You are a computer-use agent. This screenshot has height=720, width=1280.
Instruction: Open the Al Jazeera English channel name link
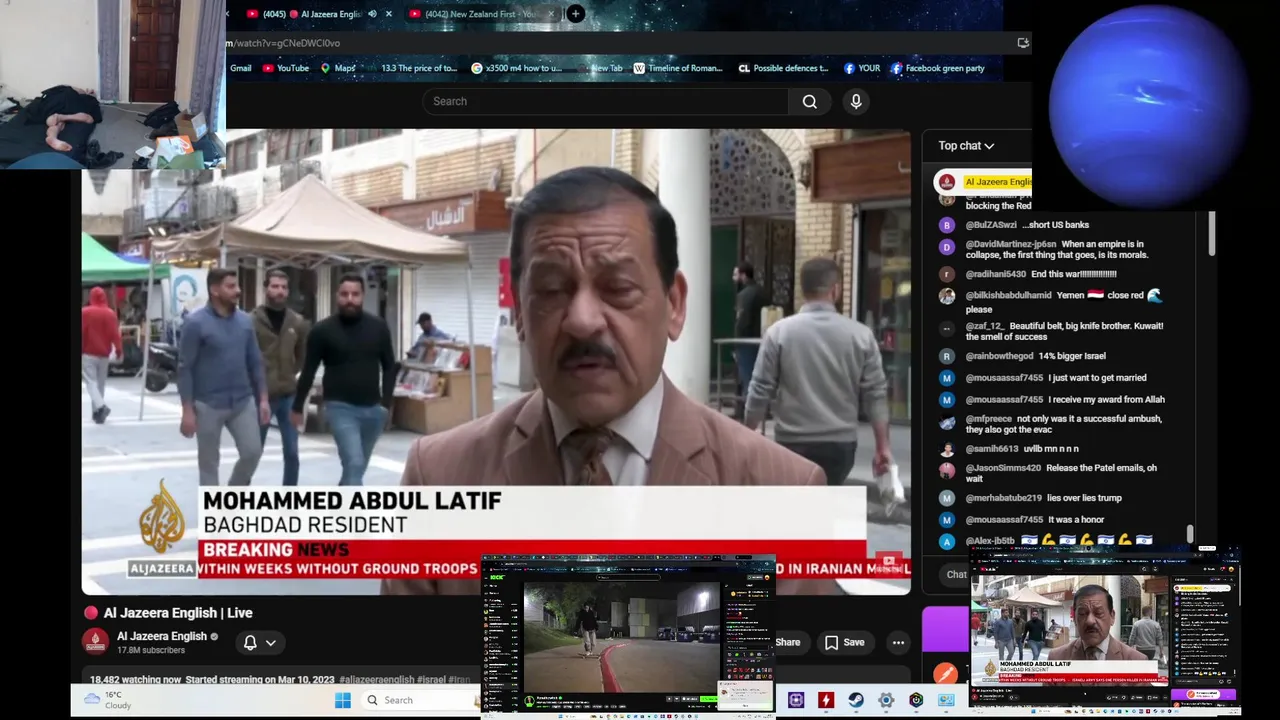(x=161, y=636)
